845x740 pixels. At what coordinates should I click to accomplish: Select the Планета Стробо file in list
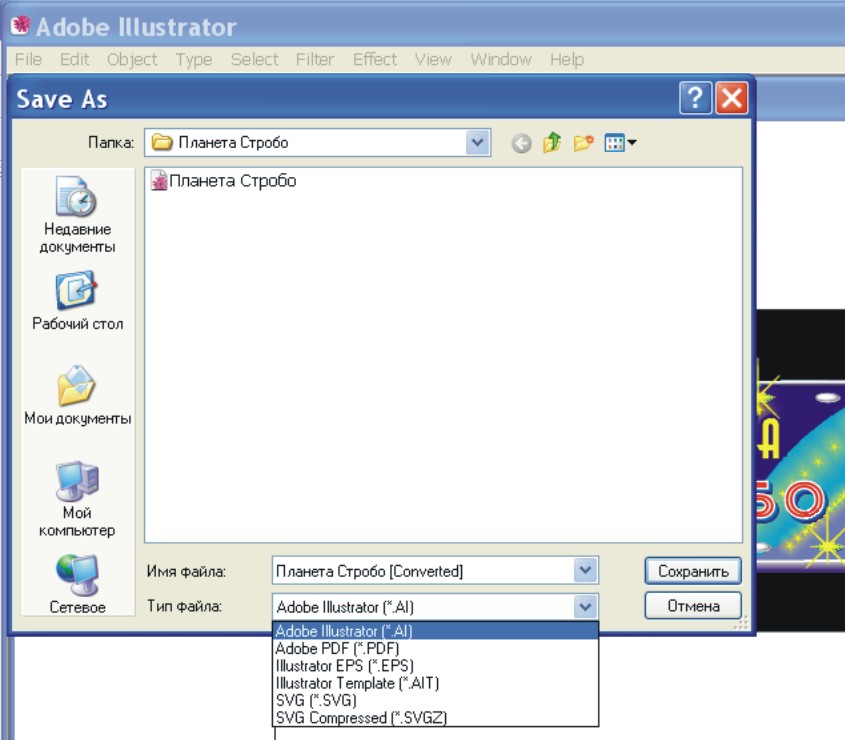point(224,181)
